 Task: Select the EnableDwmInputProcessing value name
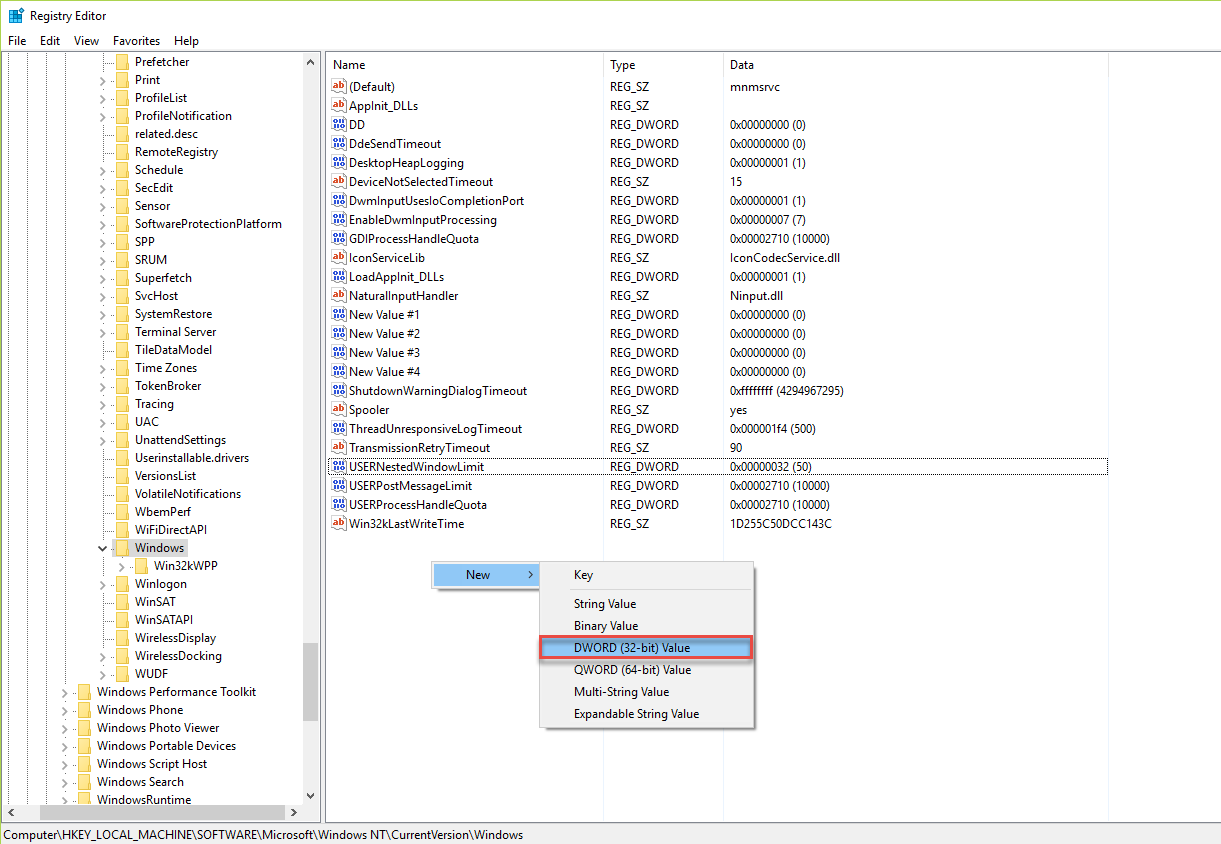(423, 220)
